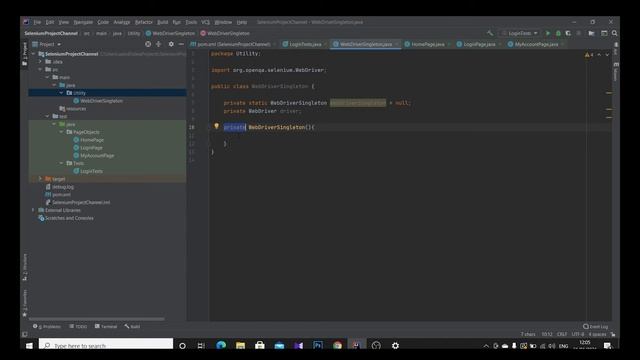
Task: Switch to the pom.xml editor tab
Action: click(233, 44)
